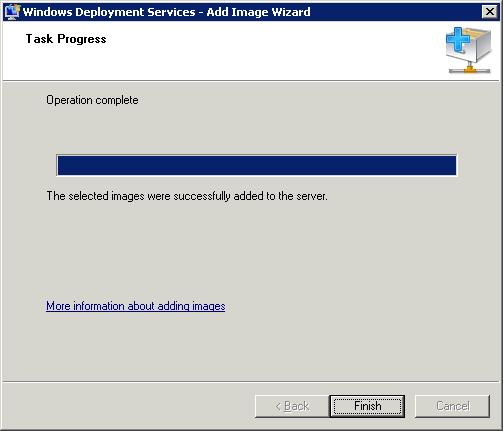Click the greyed-out Cancel button
503x431 pixels.
(453, 406)
